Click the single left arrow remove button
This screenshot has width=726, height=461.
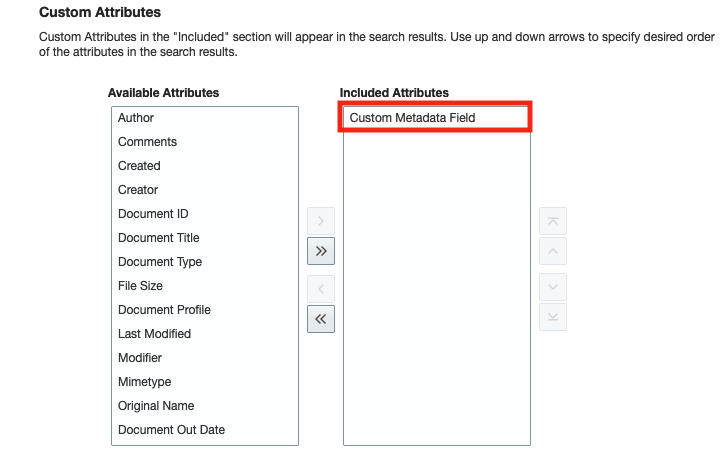pos(321,289)
